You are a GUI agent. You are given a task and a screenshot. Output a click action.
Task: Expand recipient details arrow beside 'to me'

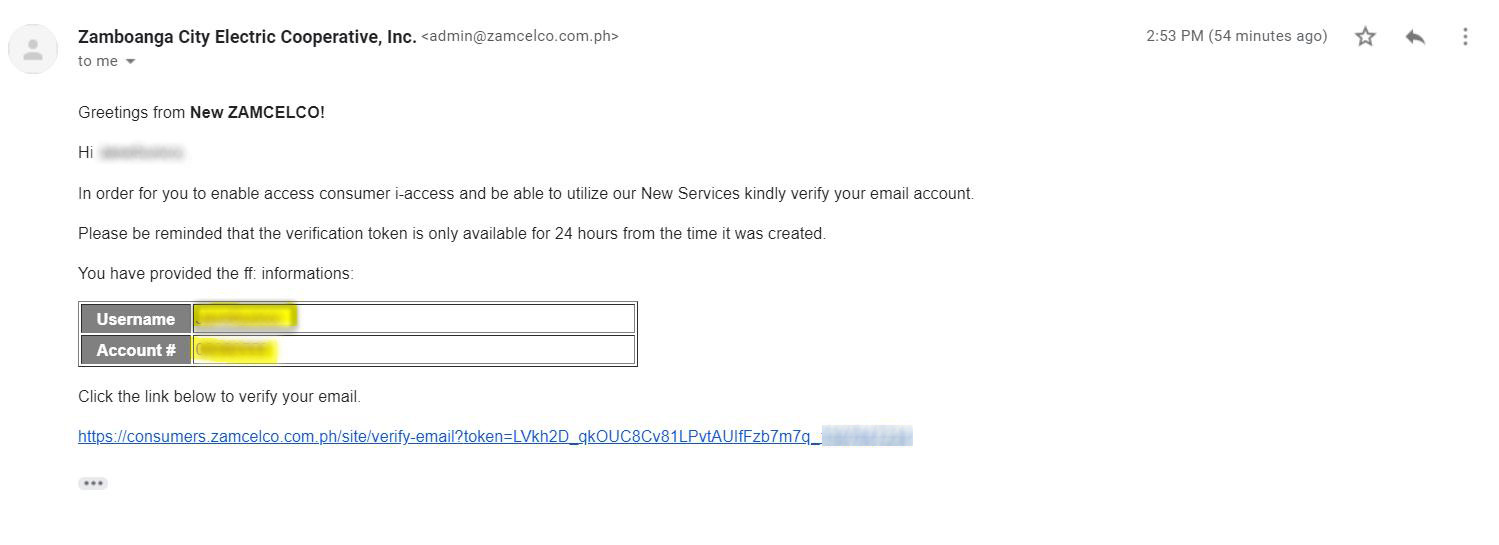point(130,62)
